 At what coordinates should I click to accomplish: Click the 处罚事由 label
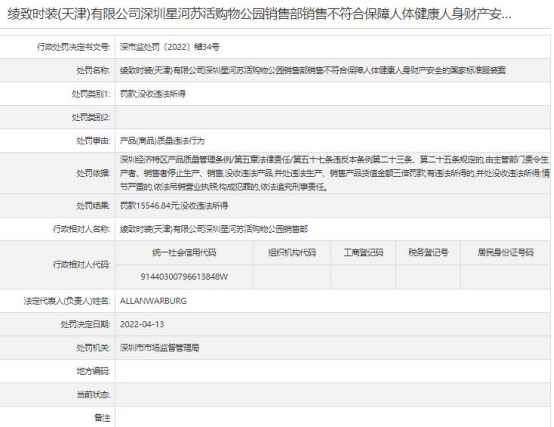coord(93,141)
